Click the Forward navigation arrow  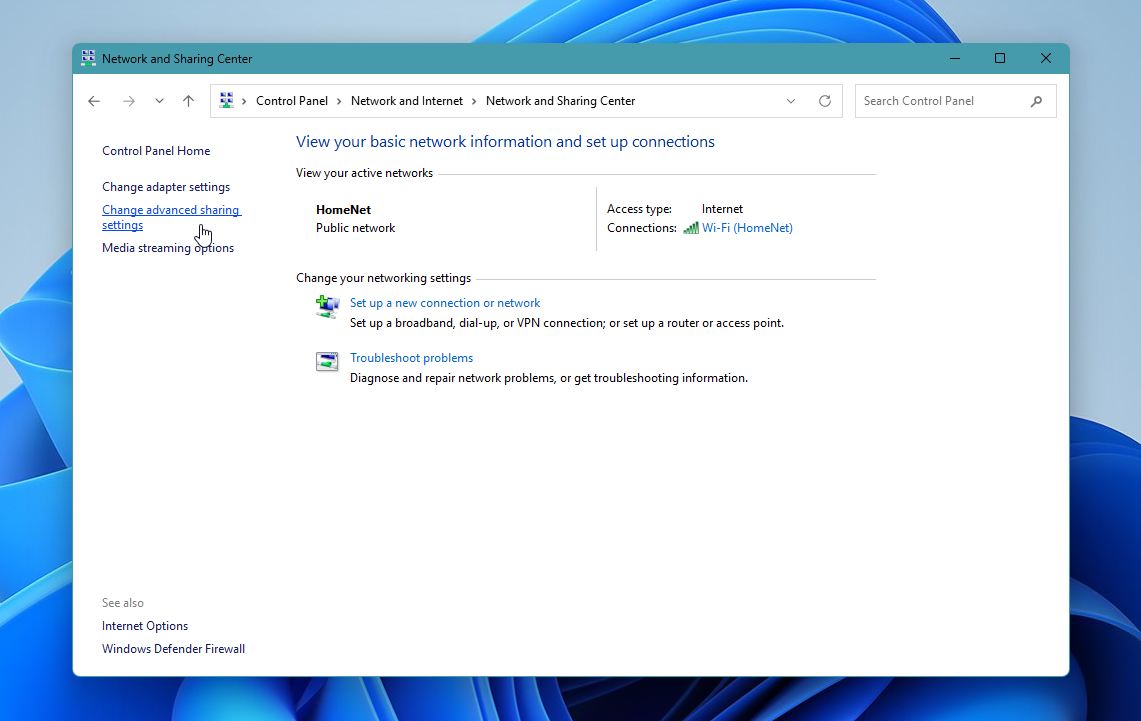129,101
